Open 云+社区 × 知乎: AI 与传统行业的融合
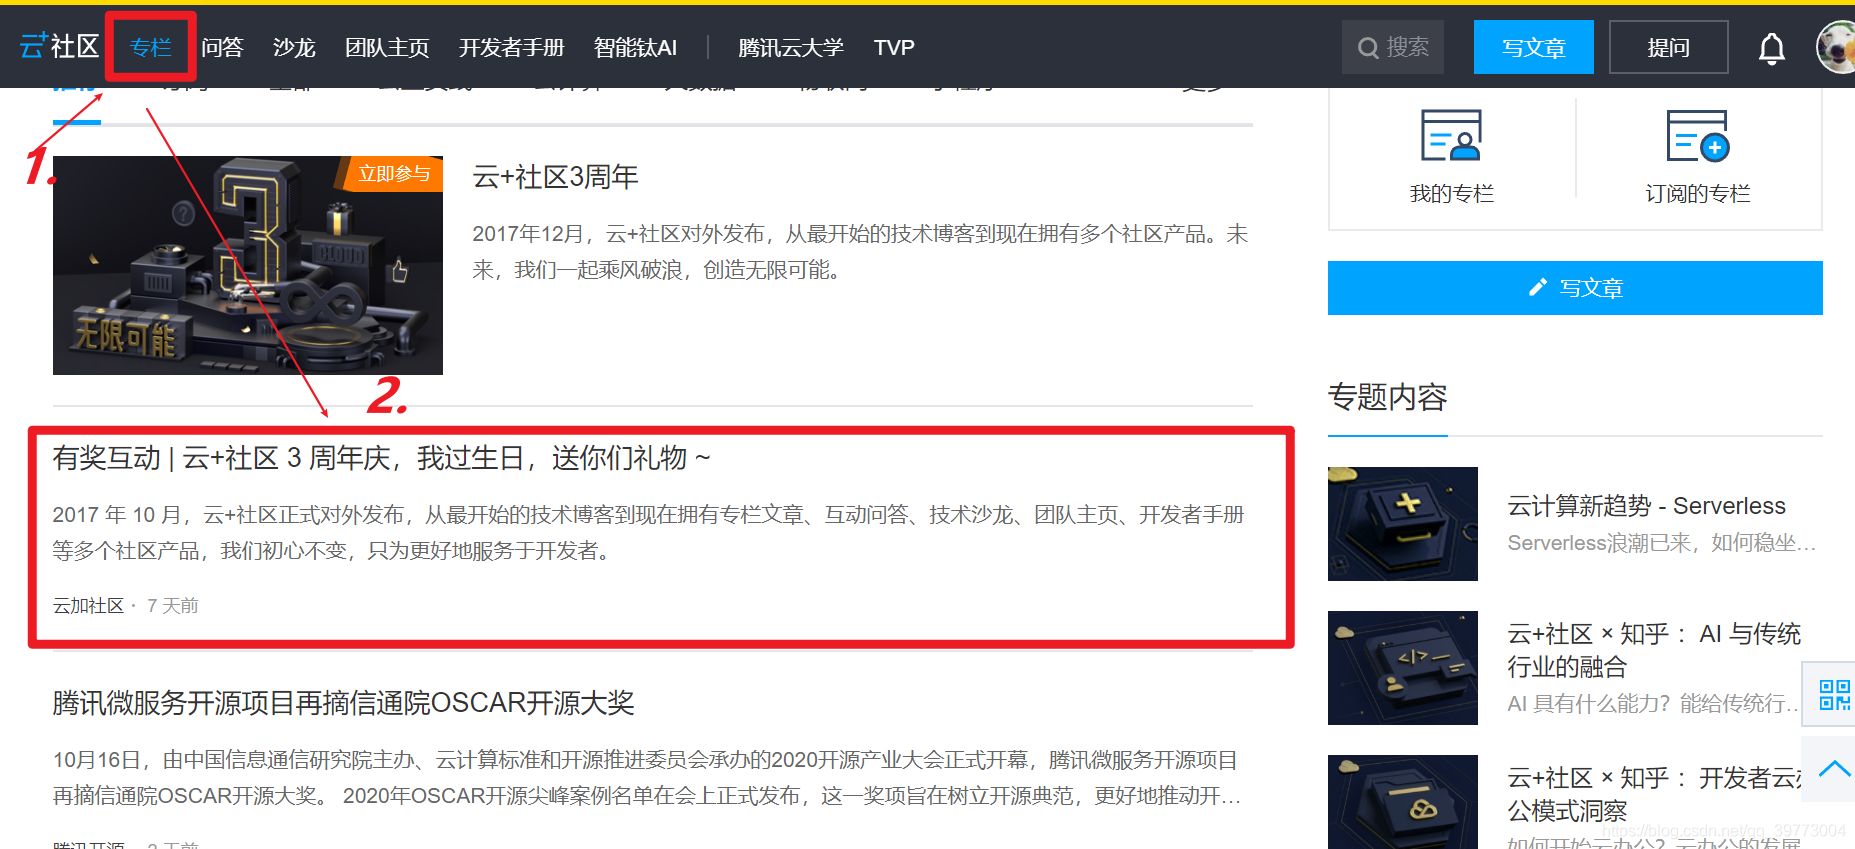 tap(1654, 650)
